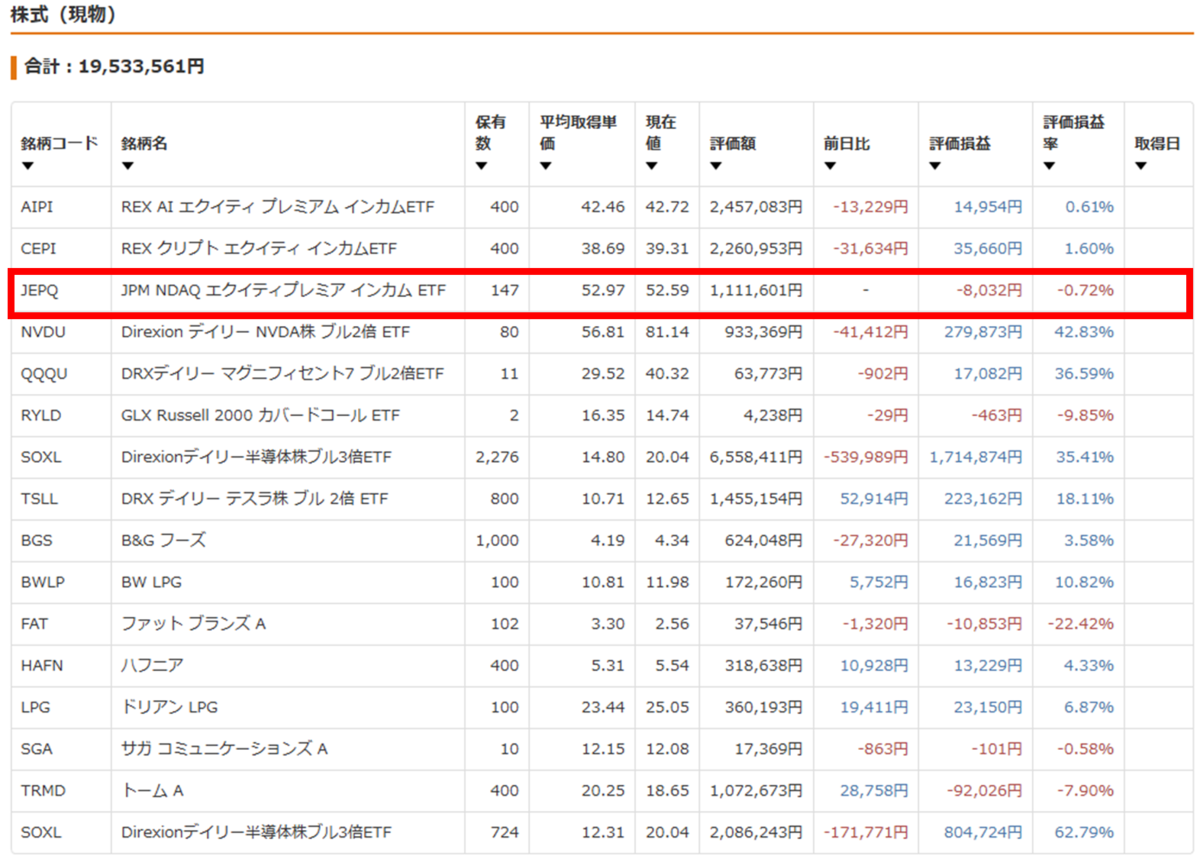Click valuation 1,111,601円 for JEPQ
The image size is (1200, 859).
coord(756,290)
